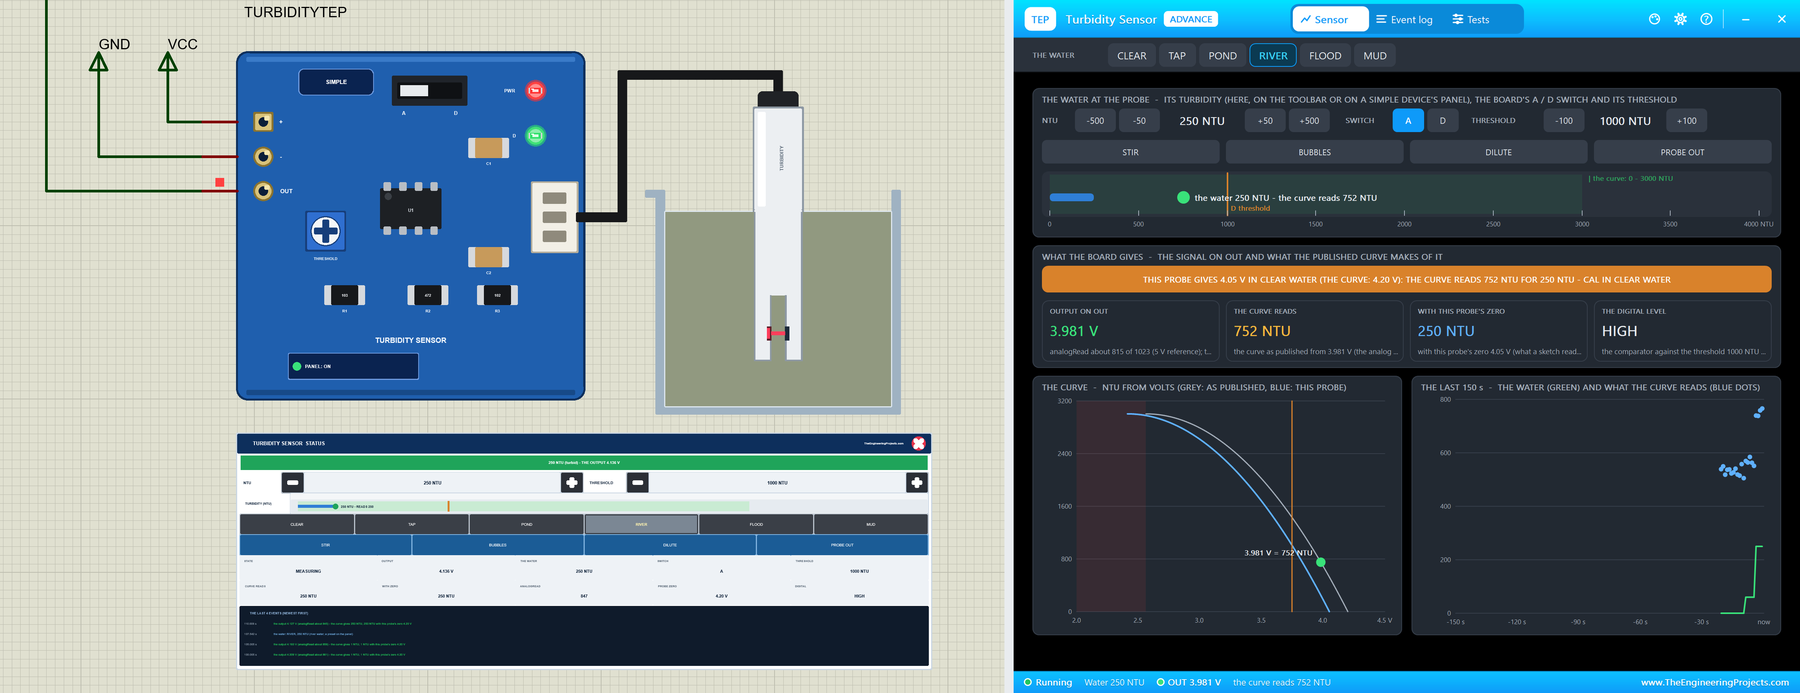Toggle the ADVANCE mode badge
The height and width of the screenshot is (693, 1800).
pos(1190,19)
